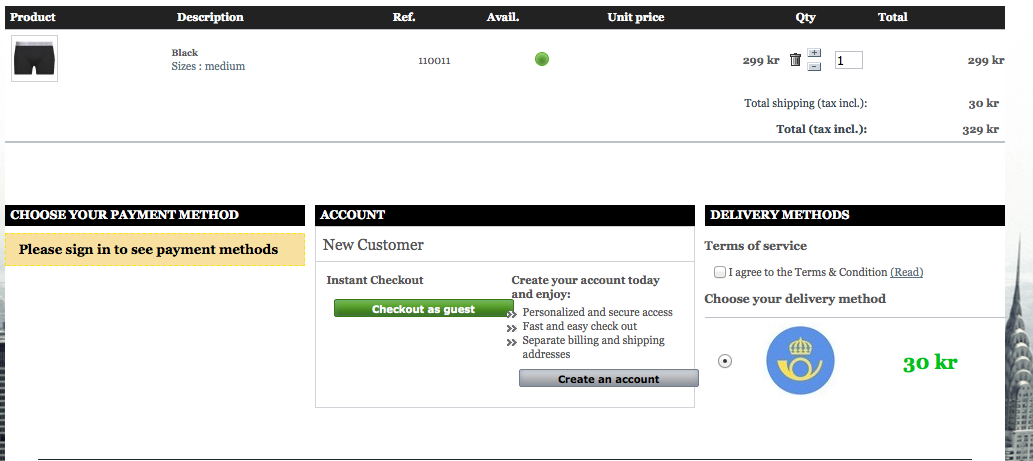Click the quantity input field
Viewport: 1033px width, 461px height.
point(848,60)
